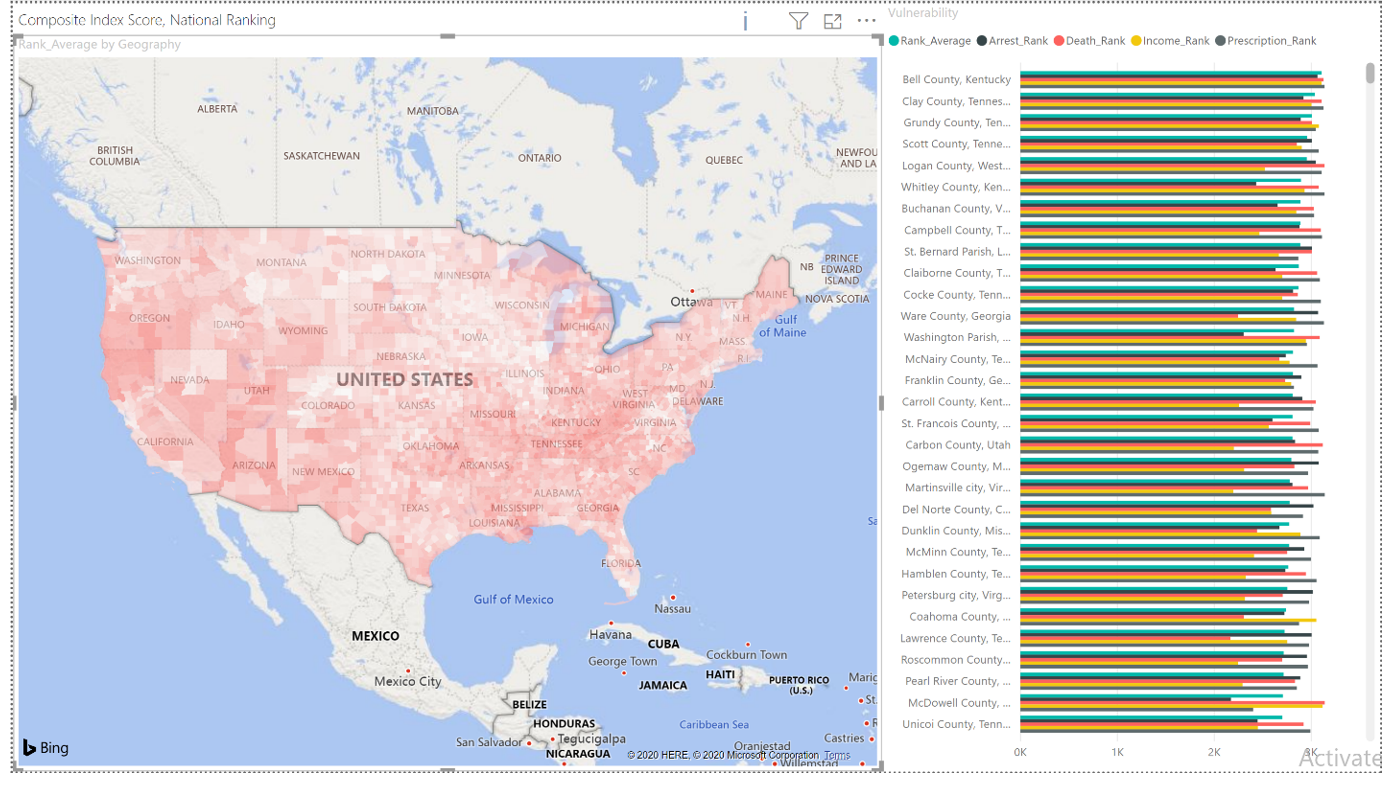Select Pearl River County label
The width and height of the screenshot is (1400, 794).
click(x=958, y=681)
